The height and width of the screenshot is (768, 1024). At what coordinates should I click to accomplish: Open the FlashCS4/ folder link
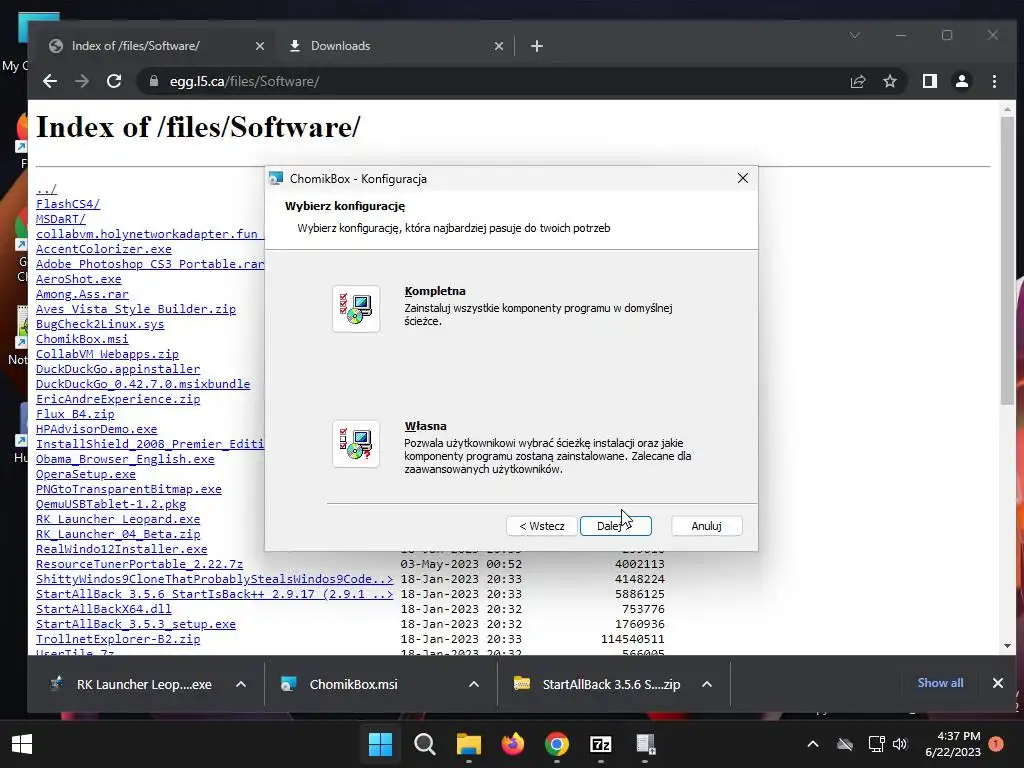[68, 204]
